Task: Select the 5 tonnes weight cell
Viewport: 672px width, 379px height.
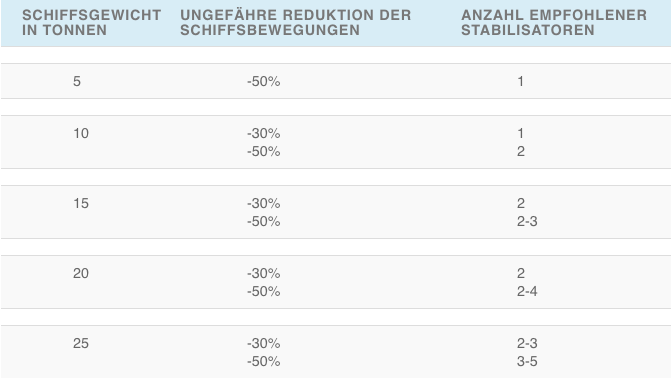Action: tap(77, 81)
